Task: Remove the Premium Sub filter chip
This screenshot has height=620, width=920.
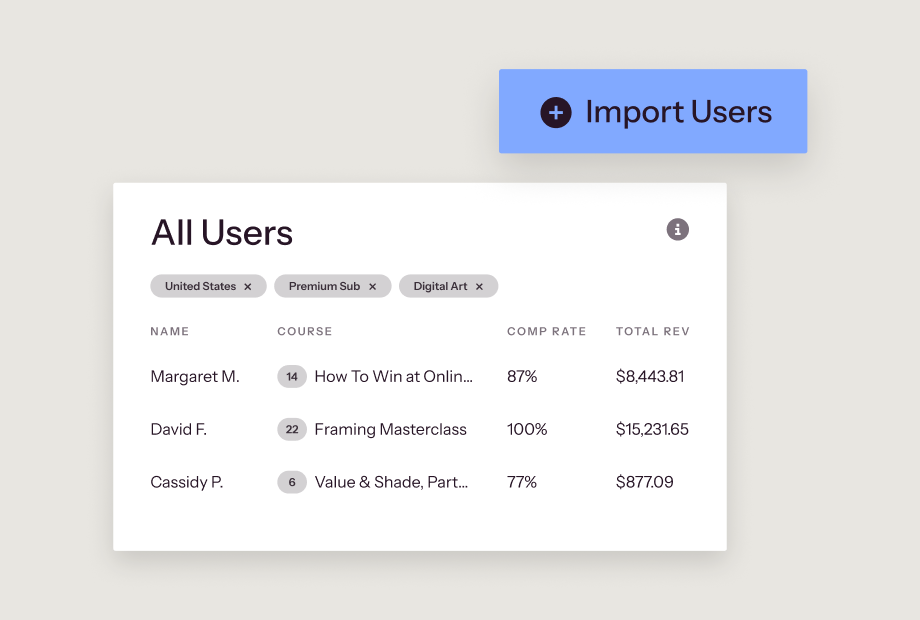Action: pos(372,287)
